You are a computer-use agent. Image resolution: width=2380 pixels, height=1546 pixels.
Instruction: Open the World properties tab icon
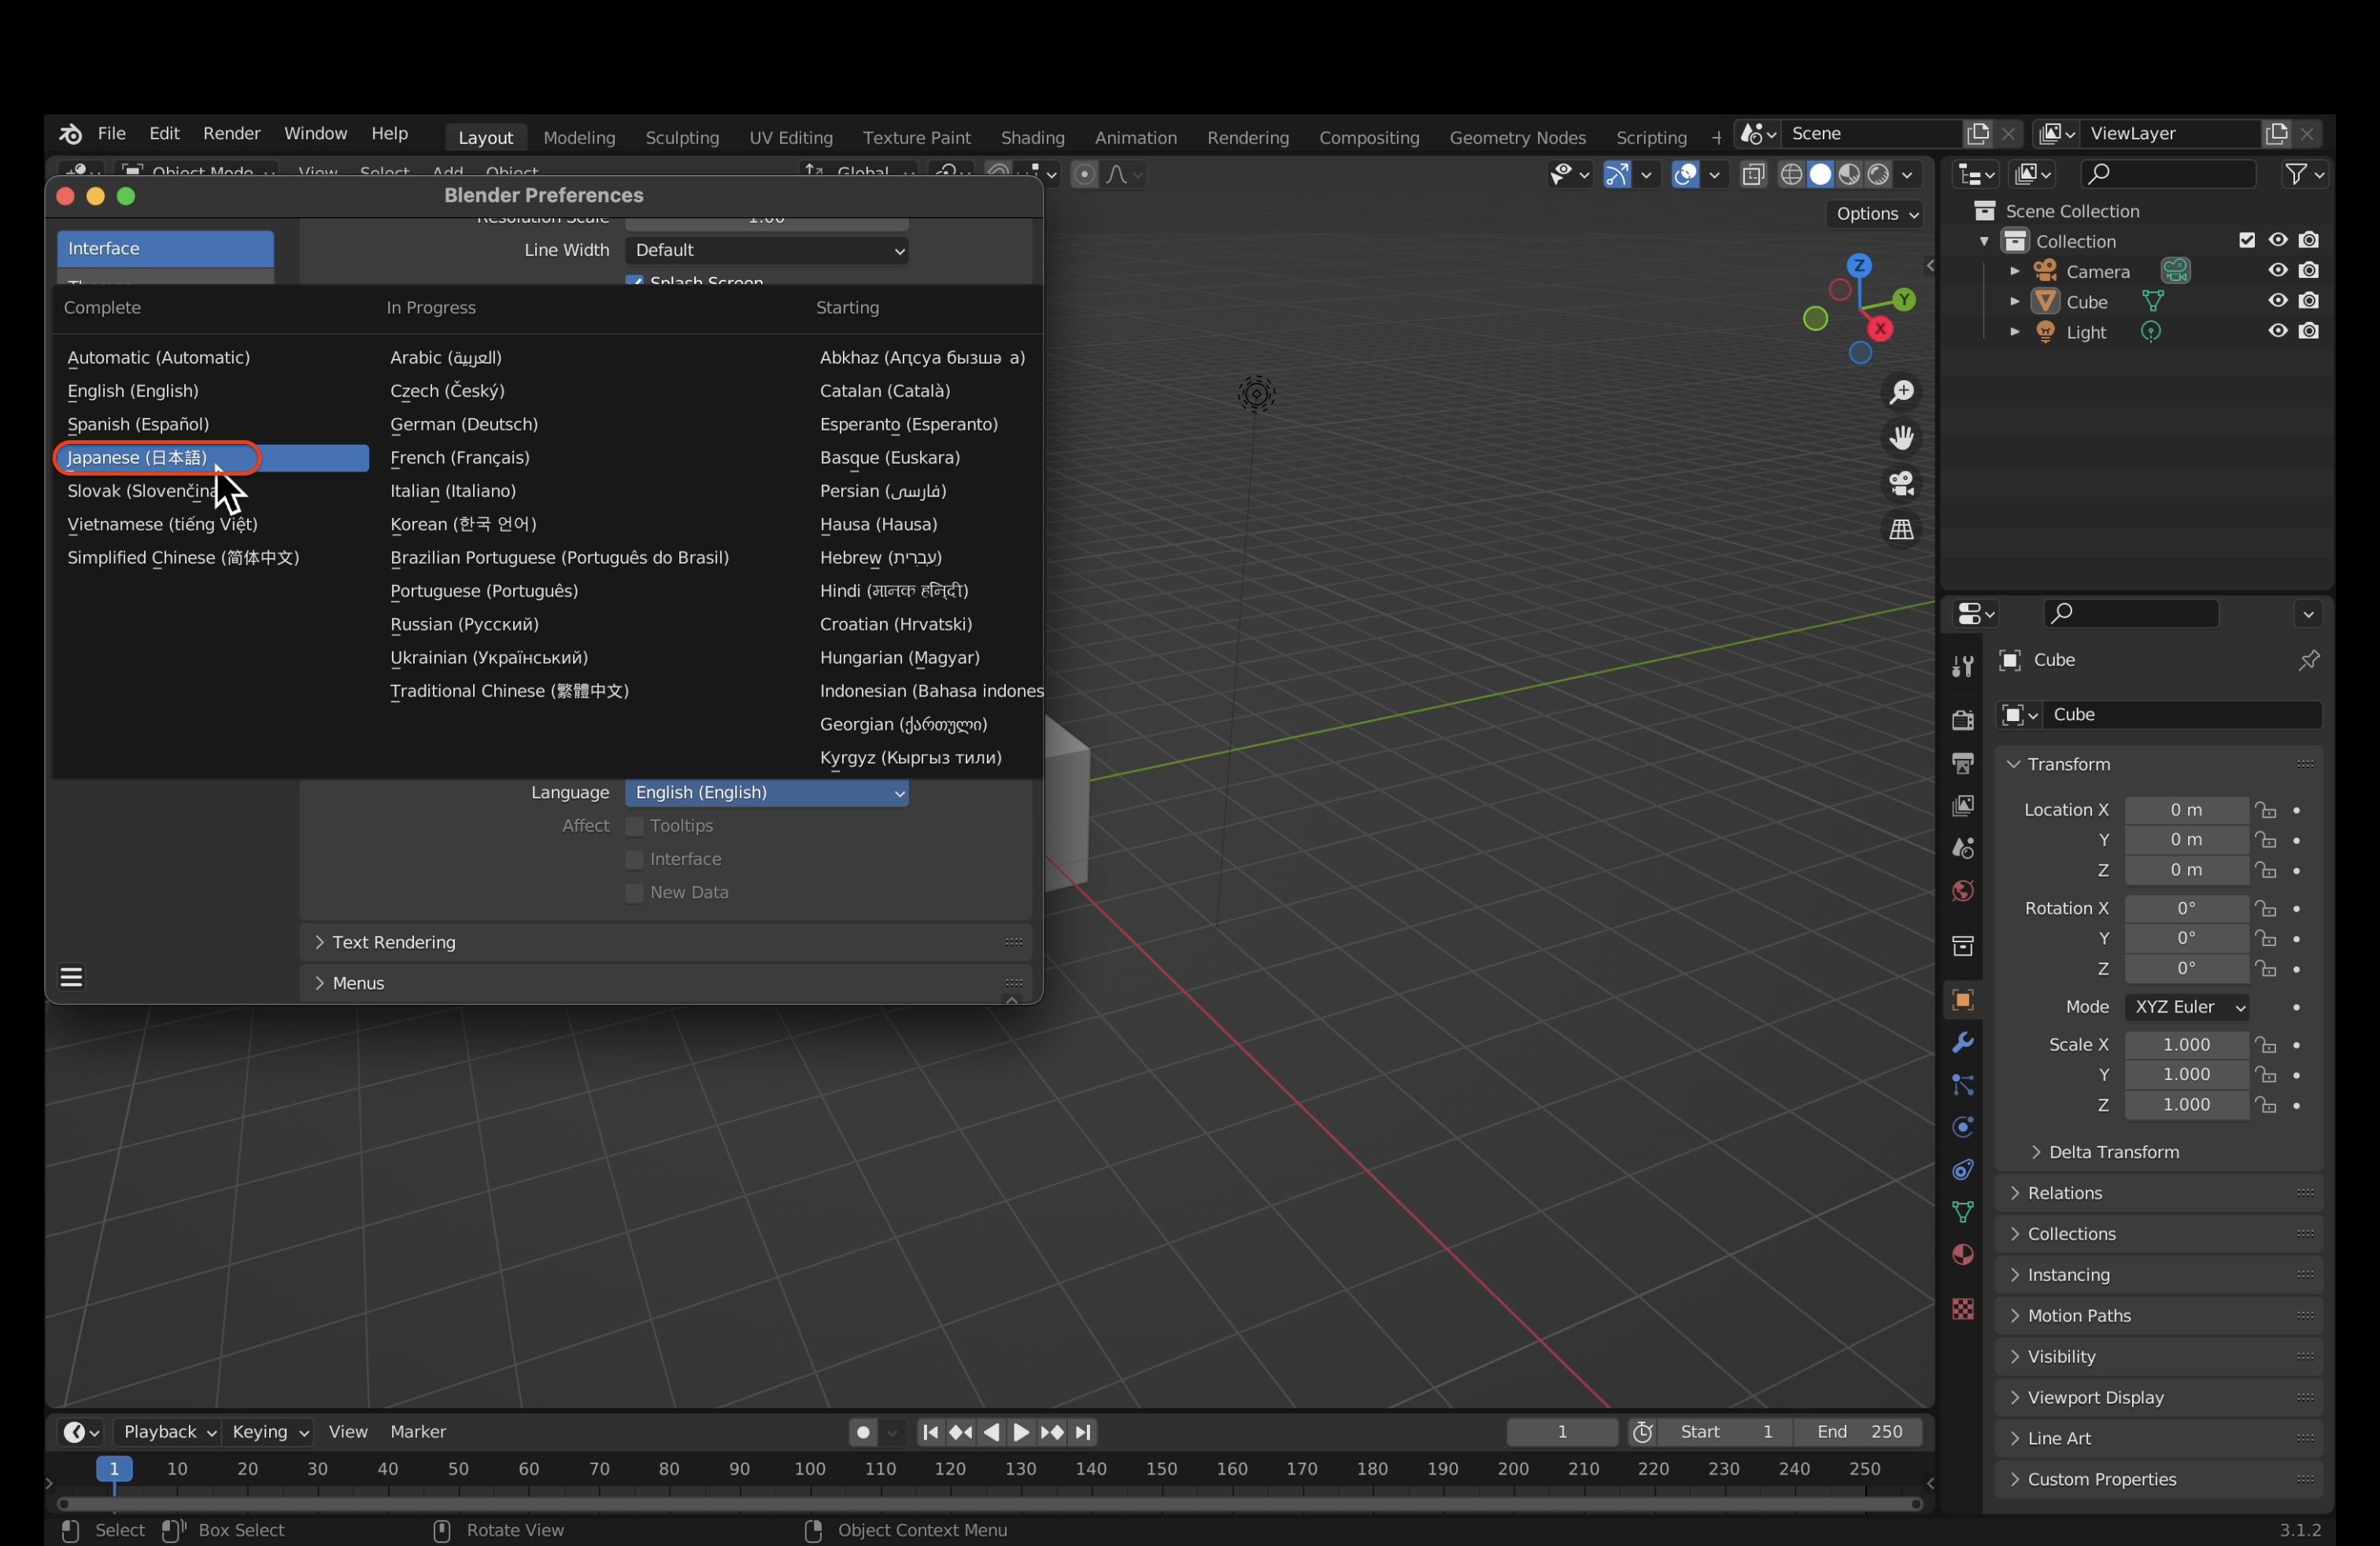[x=1962, y=891]
